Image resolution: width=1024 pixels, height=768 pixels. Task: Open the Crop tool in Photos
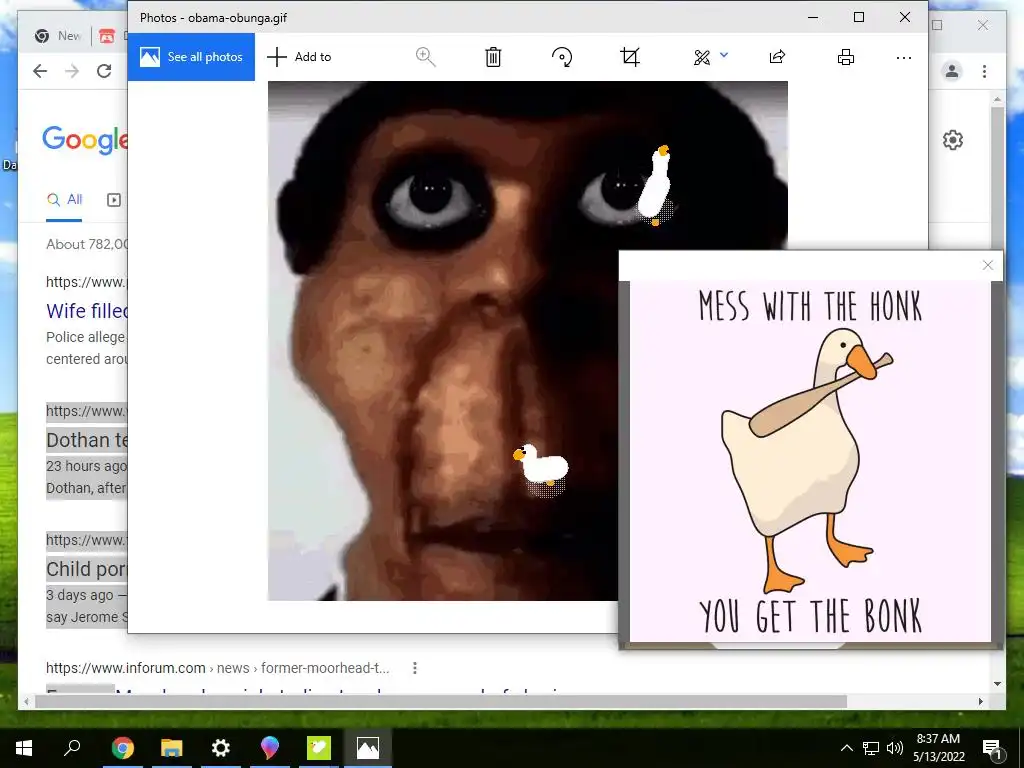point(630,57)
